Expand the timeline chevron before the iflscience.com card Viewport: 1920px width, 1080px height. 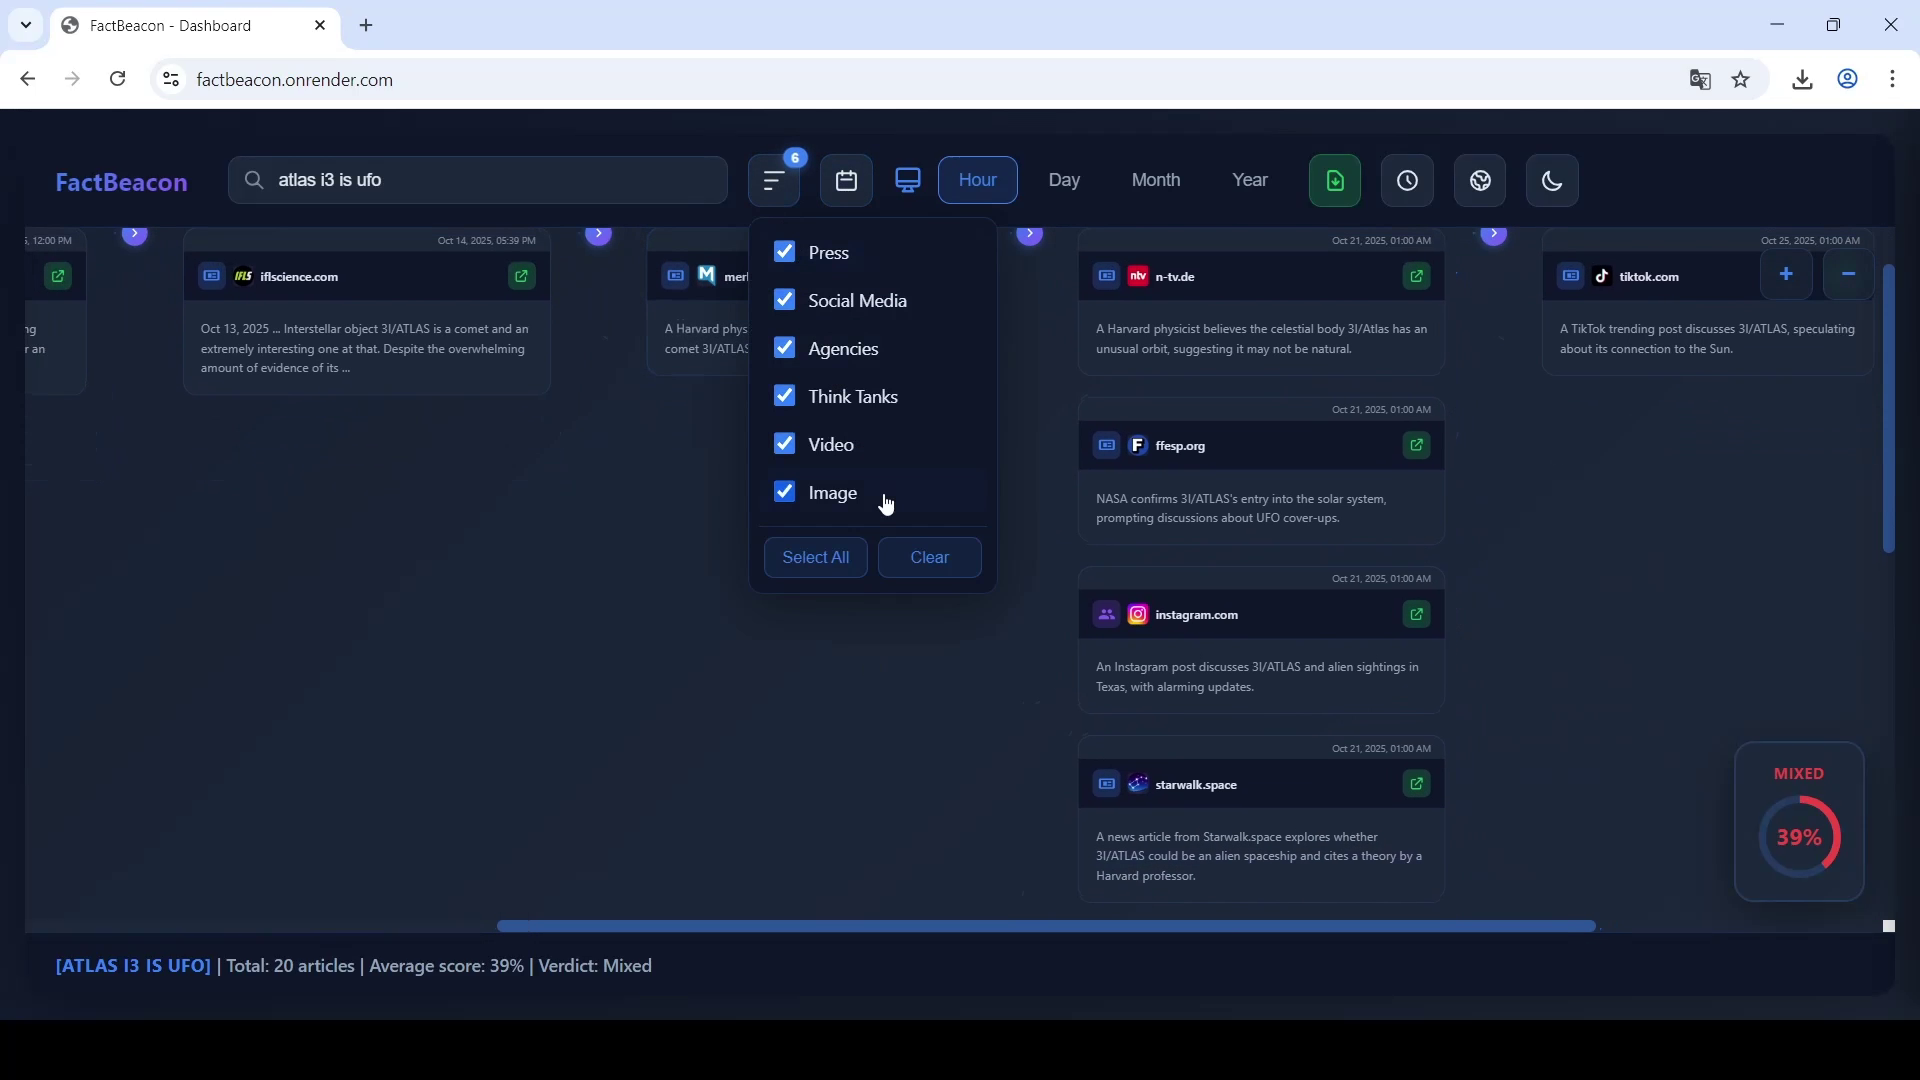[x=135, y=235]
